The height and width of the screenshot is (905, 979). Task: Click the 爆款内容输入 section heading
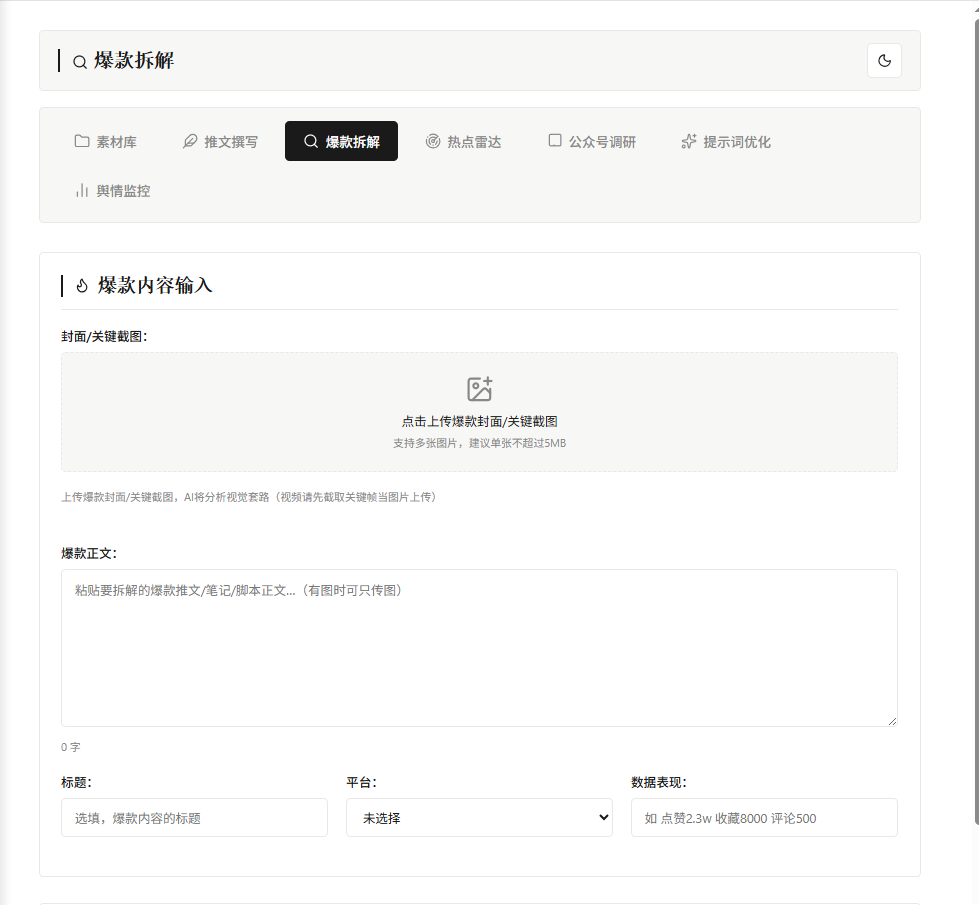click(155, 285)
